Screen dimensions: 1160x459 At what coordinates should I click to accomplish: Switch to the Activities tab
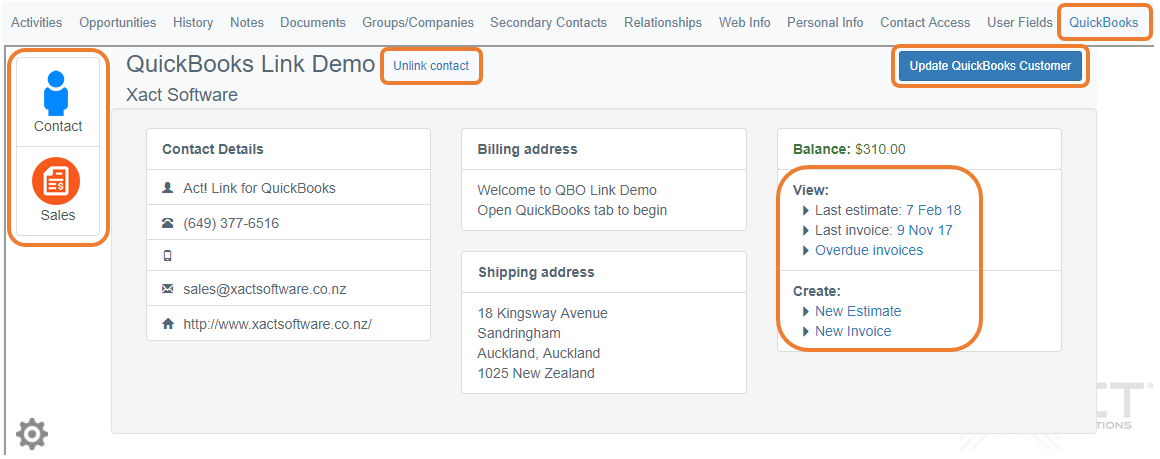coord(37,22)
